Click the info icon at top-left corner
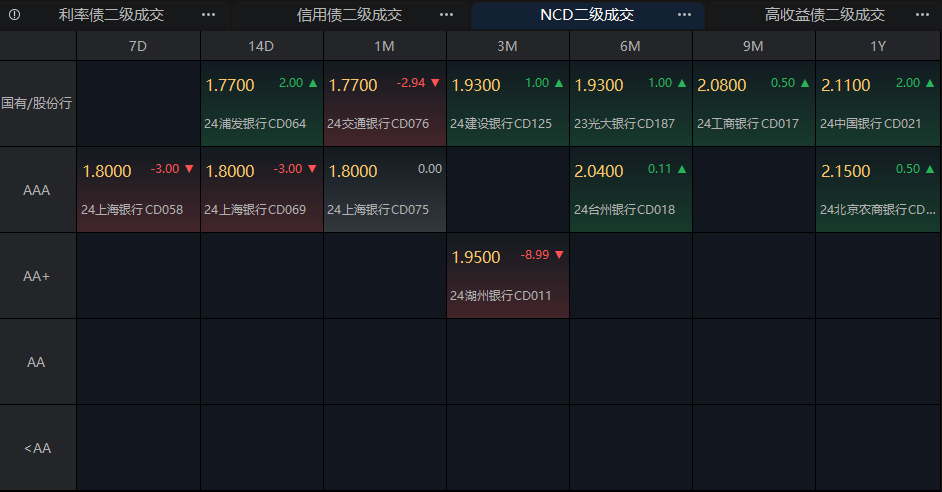The image size is (942, 492). 14,14
